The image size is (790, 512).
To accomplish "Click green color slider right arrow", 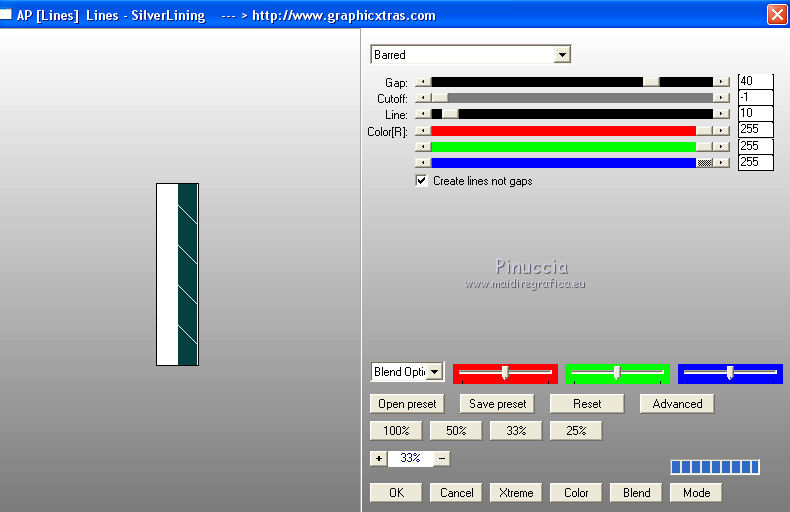I will pos(721,147).
